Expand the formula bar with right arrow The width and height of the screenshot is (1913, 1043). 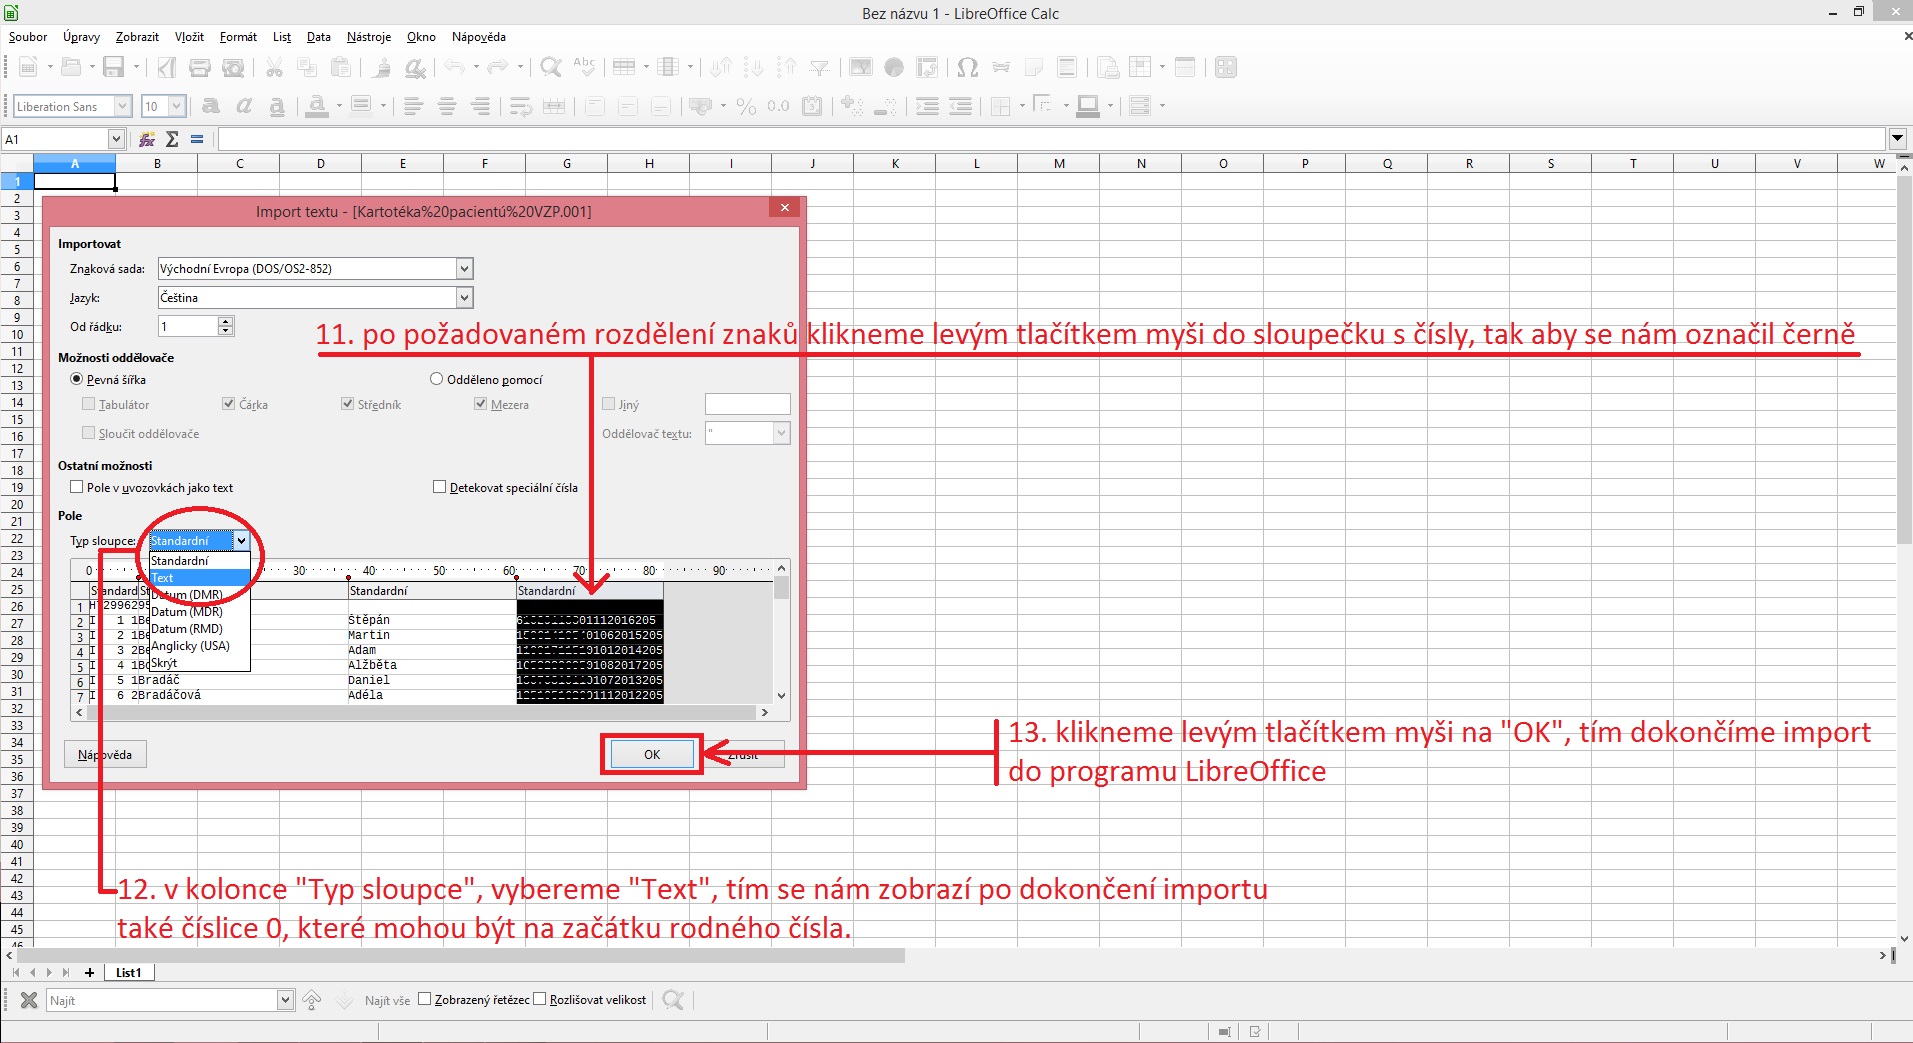point(1898,139)
